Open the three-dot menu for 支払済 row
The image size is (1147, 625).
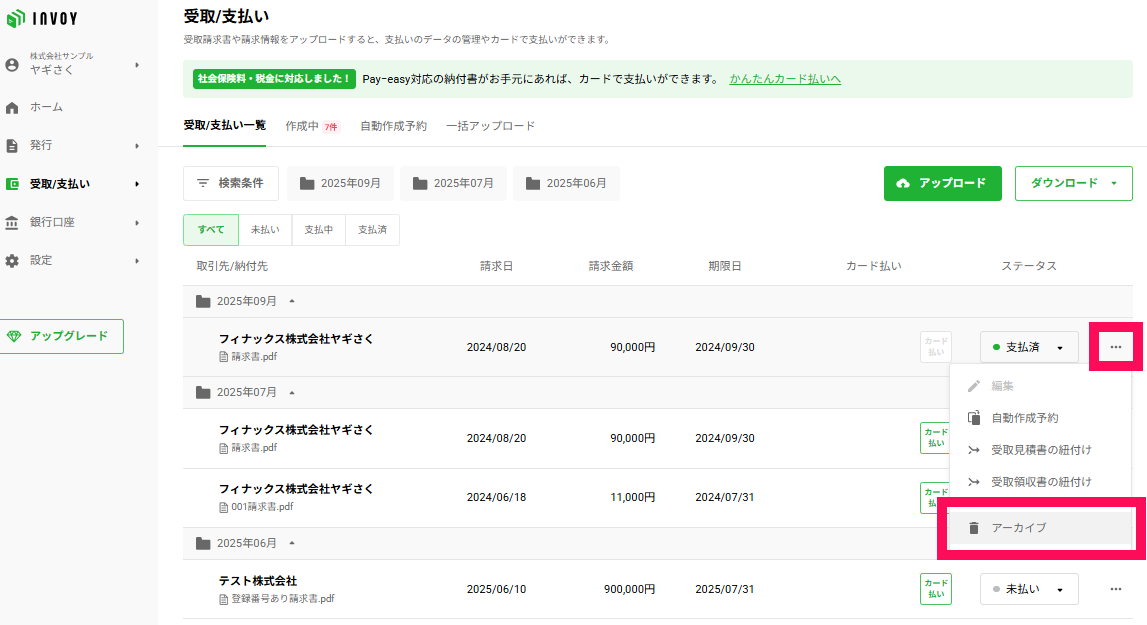point(1116,347)
